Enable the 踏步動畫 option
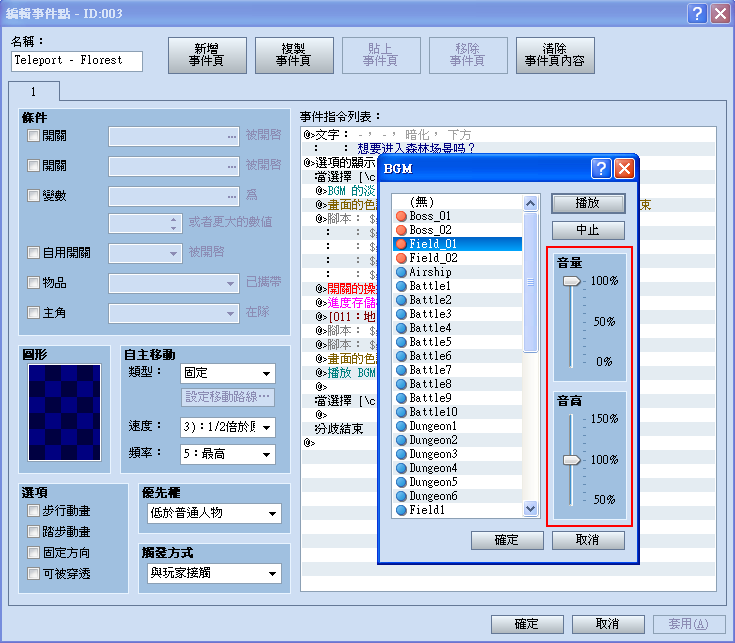 point(33,531)
